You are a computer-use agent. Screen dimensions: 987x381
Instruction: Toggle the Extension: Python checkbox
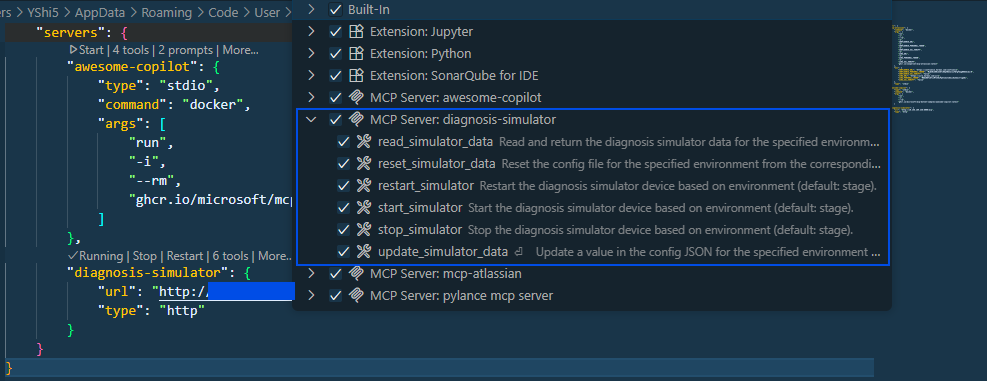[x=336, y=54]
